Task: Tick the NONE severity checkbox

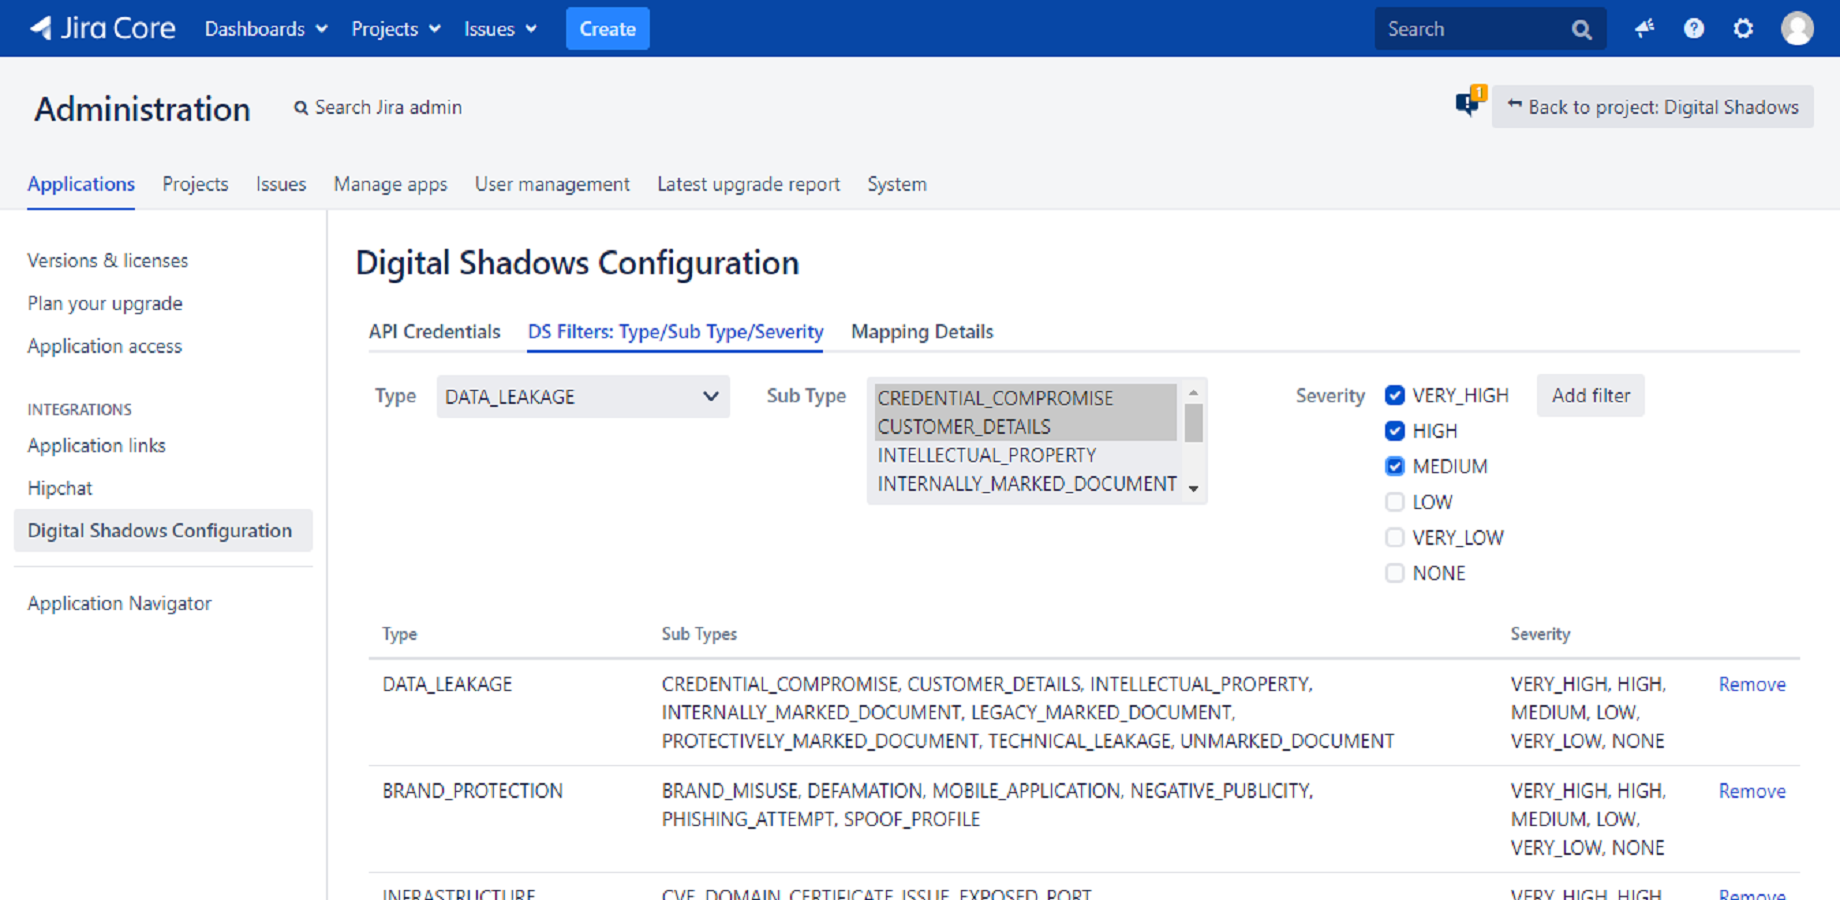Action: pos(1394,573)
